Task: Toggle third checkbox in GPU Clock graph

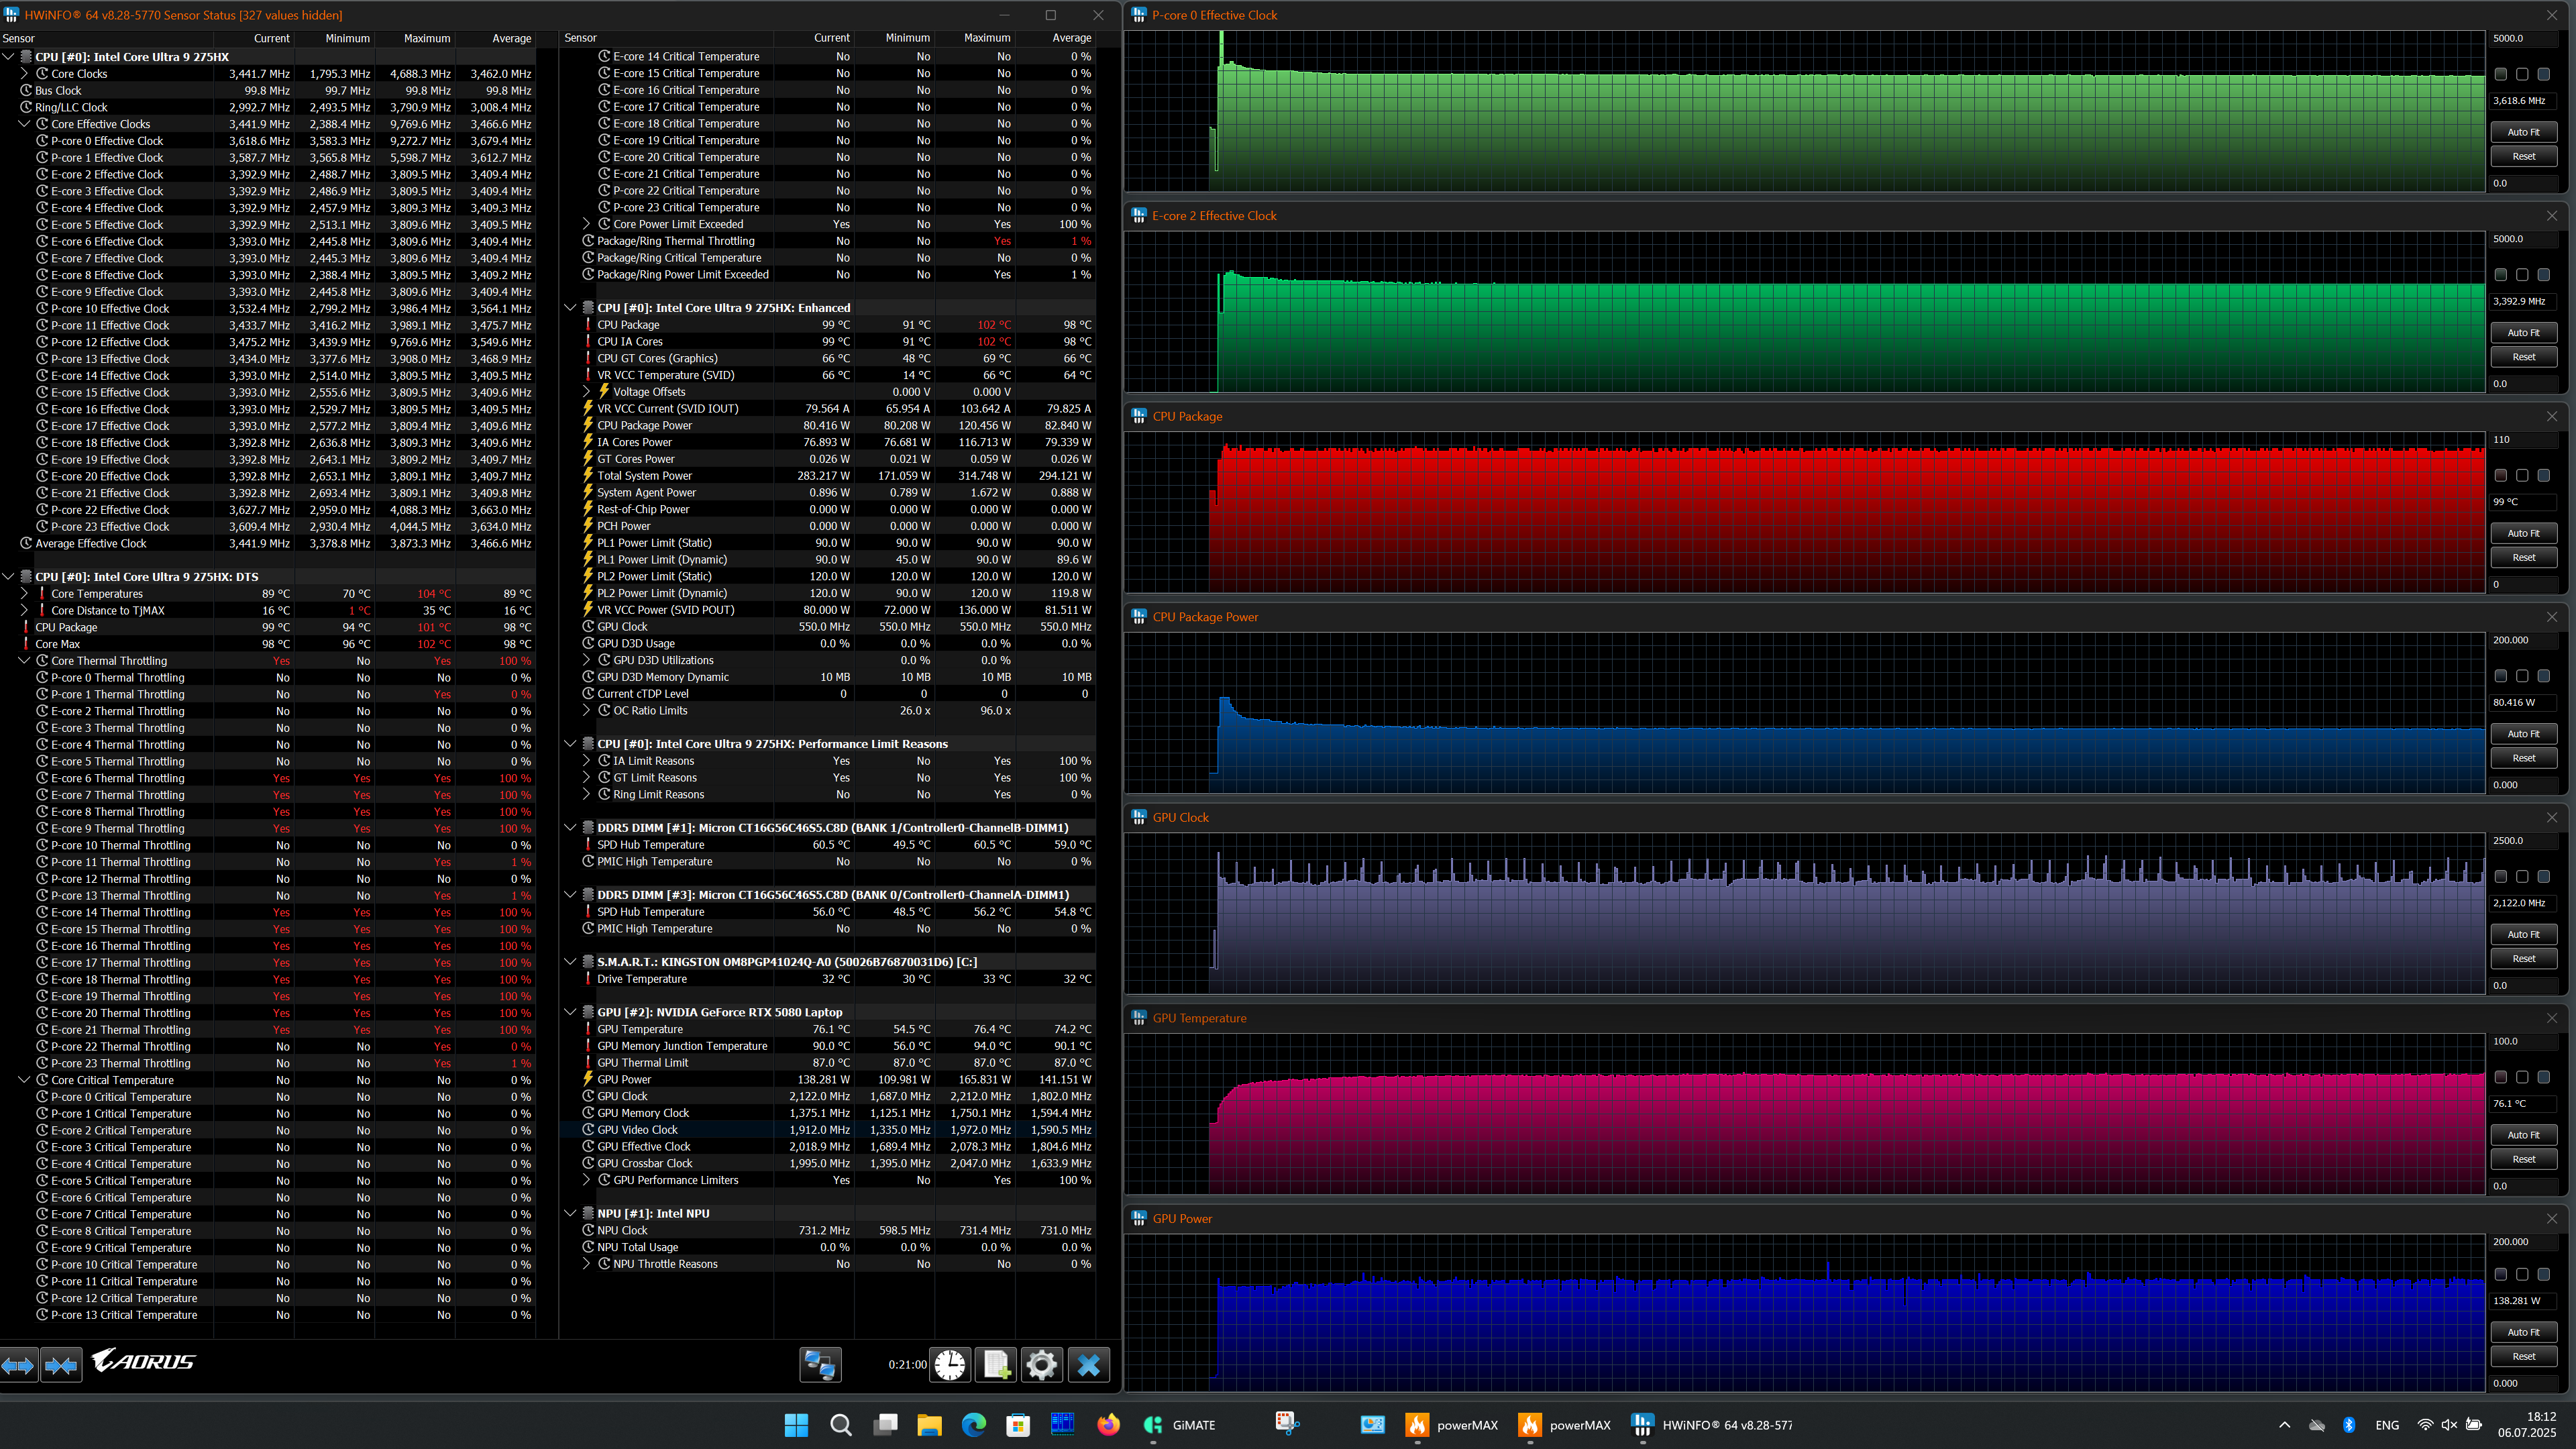Action: click(2543, 877)
